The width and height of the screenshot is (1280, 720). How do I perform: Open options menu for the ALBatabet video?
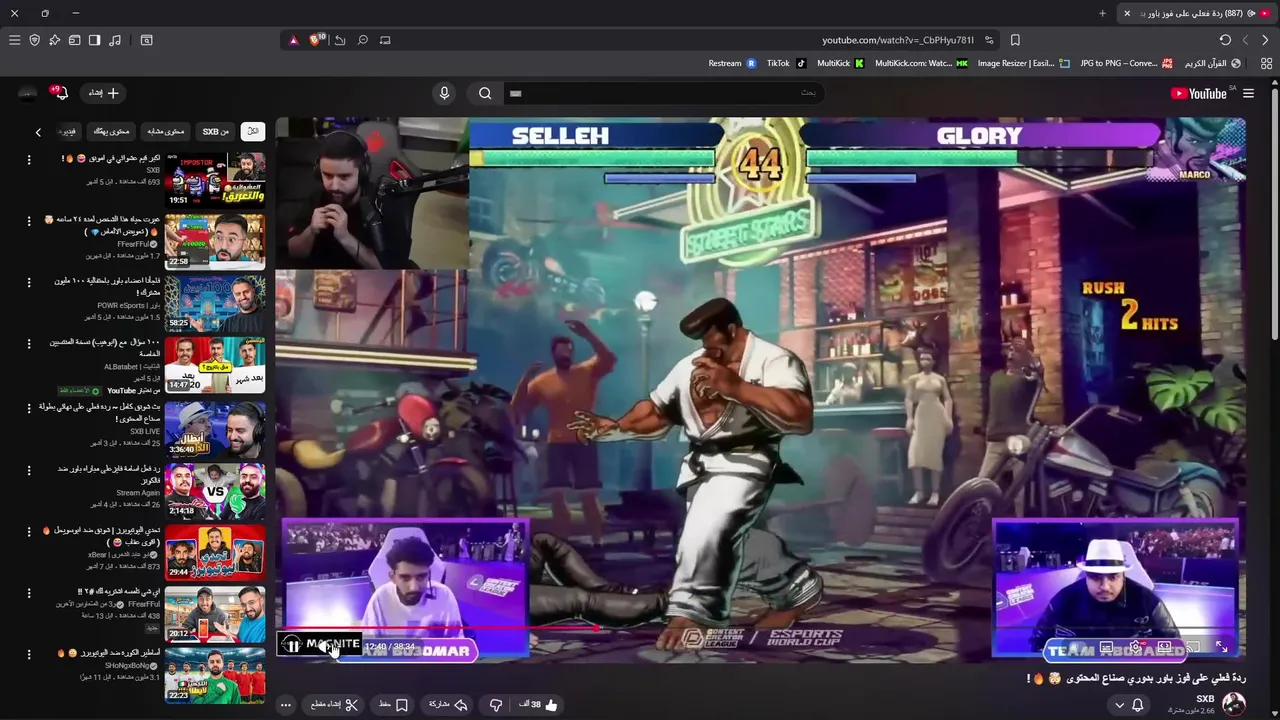[29, 344]
